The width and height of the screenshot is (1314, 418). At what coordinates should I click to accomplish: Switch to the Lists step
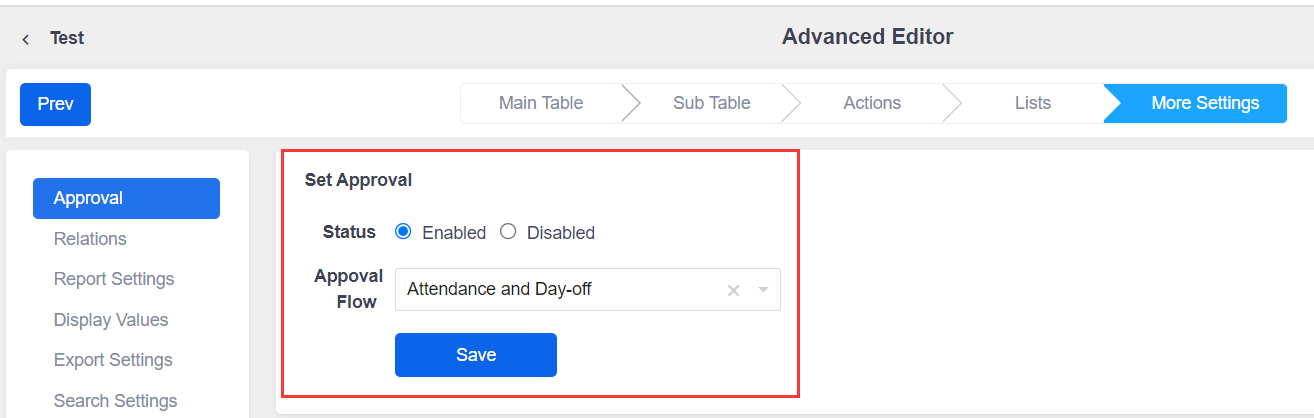pos(1032,103)
